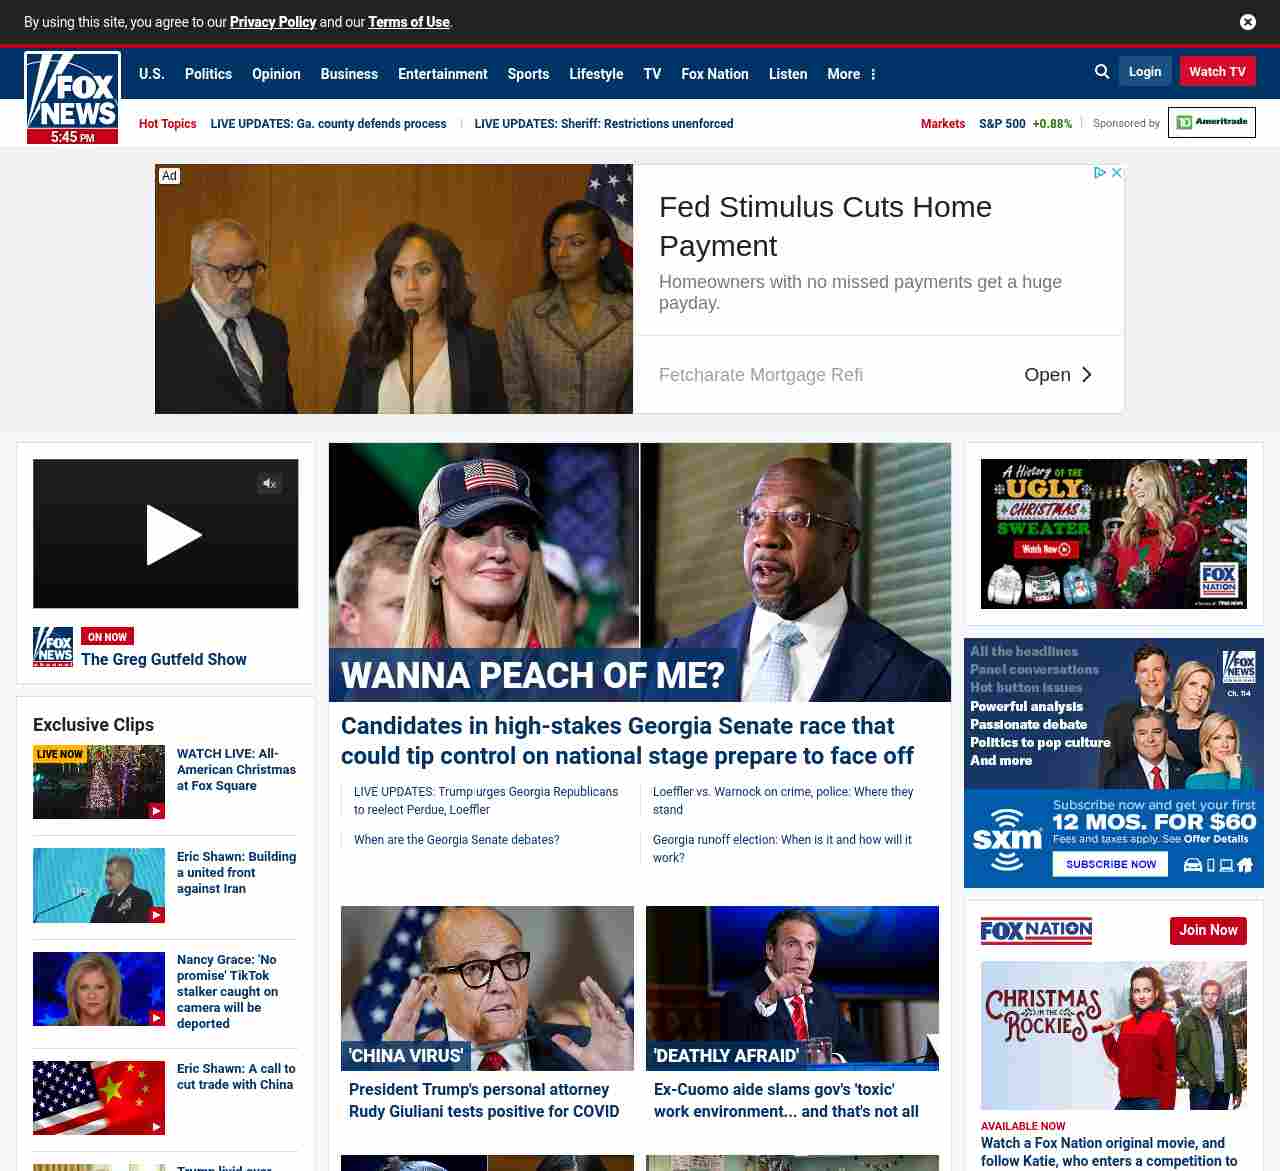The height and width of the screenshot is (1171, 1280).
Task: Click SiriusXM Subscribe Now button
Action: (x=1110, y=864)
